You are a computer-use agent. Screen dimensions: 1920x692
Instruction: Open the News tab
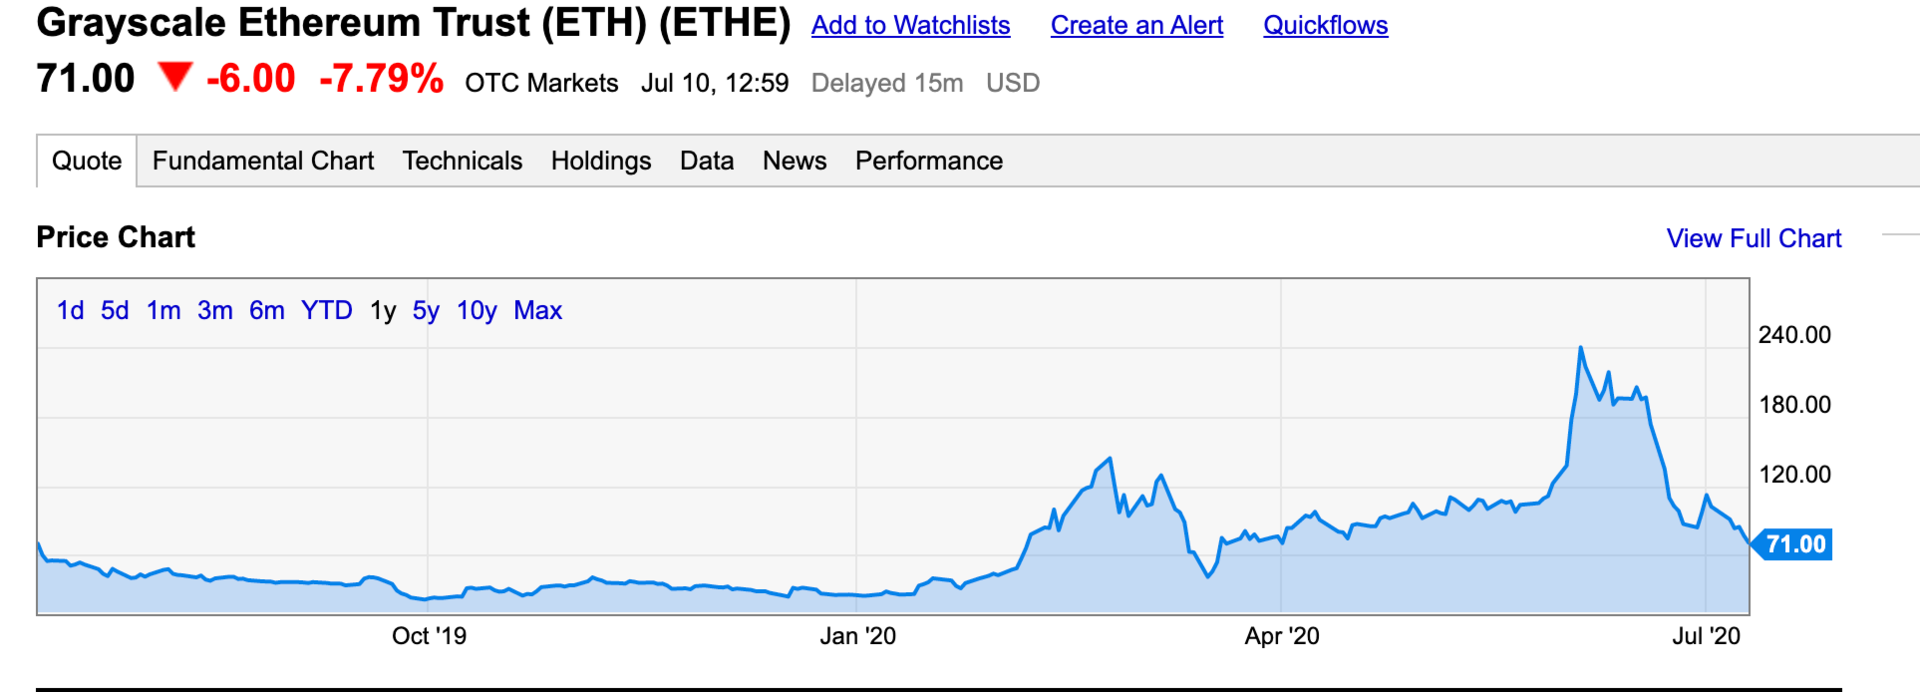pyautogui.click(x=794, y=161)
